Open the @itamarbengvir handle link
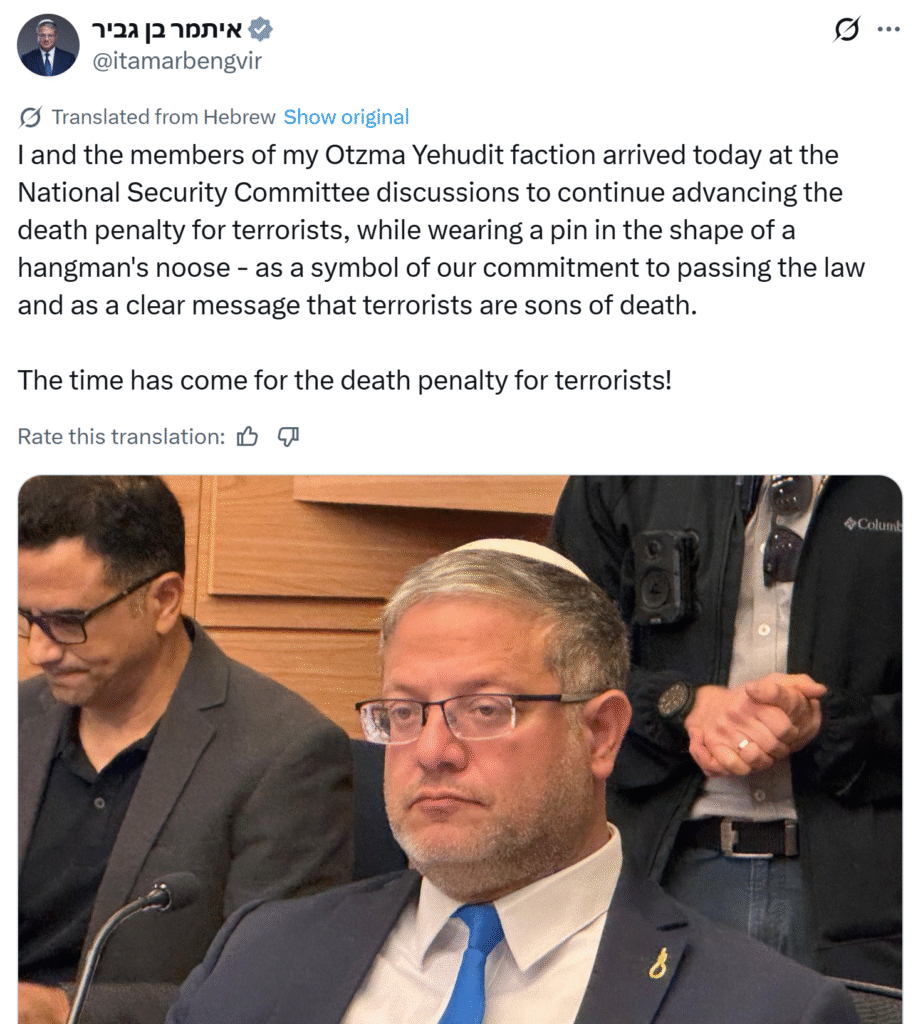918x1024 pixels. tap(177, 61)
